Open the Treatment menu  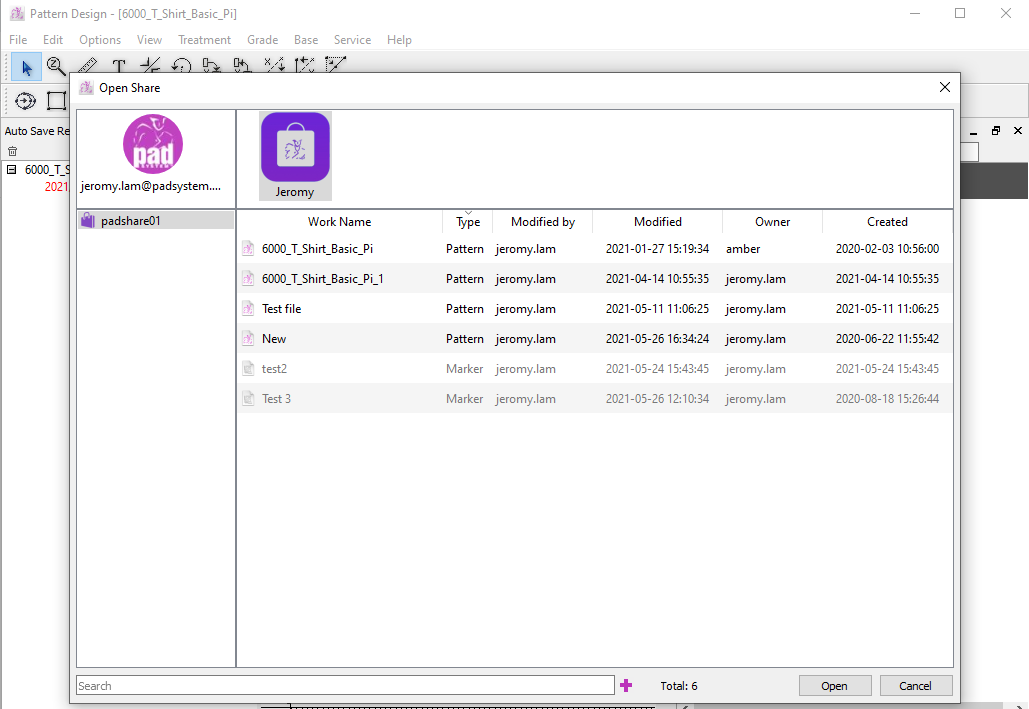(x=204, y=40)
